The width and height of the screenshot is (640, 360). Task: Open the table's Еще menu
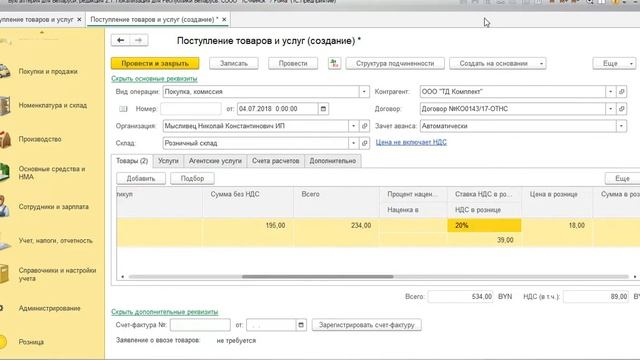click(x=622, y=178)
